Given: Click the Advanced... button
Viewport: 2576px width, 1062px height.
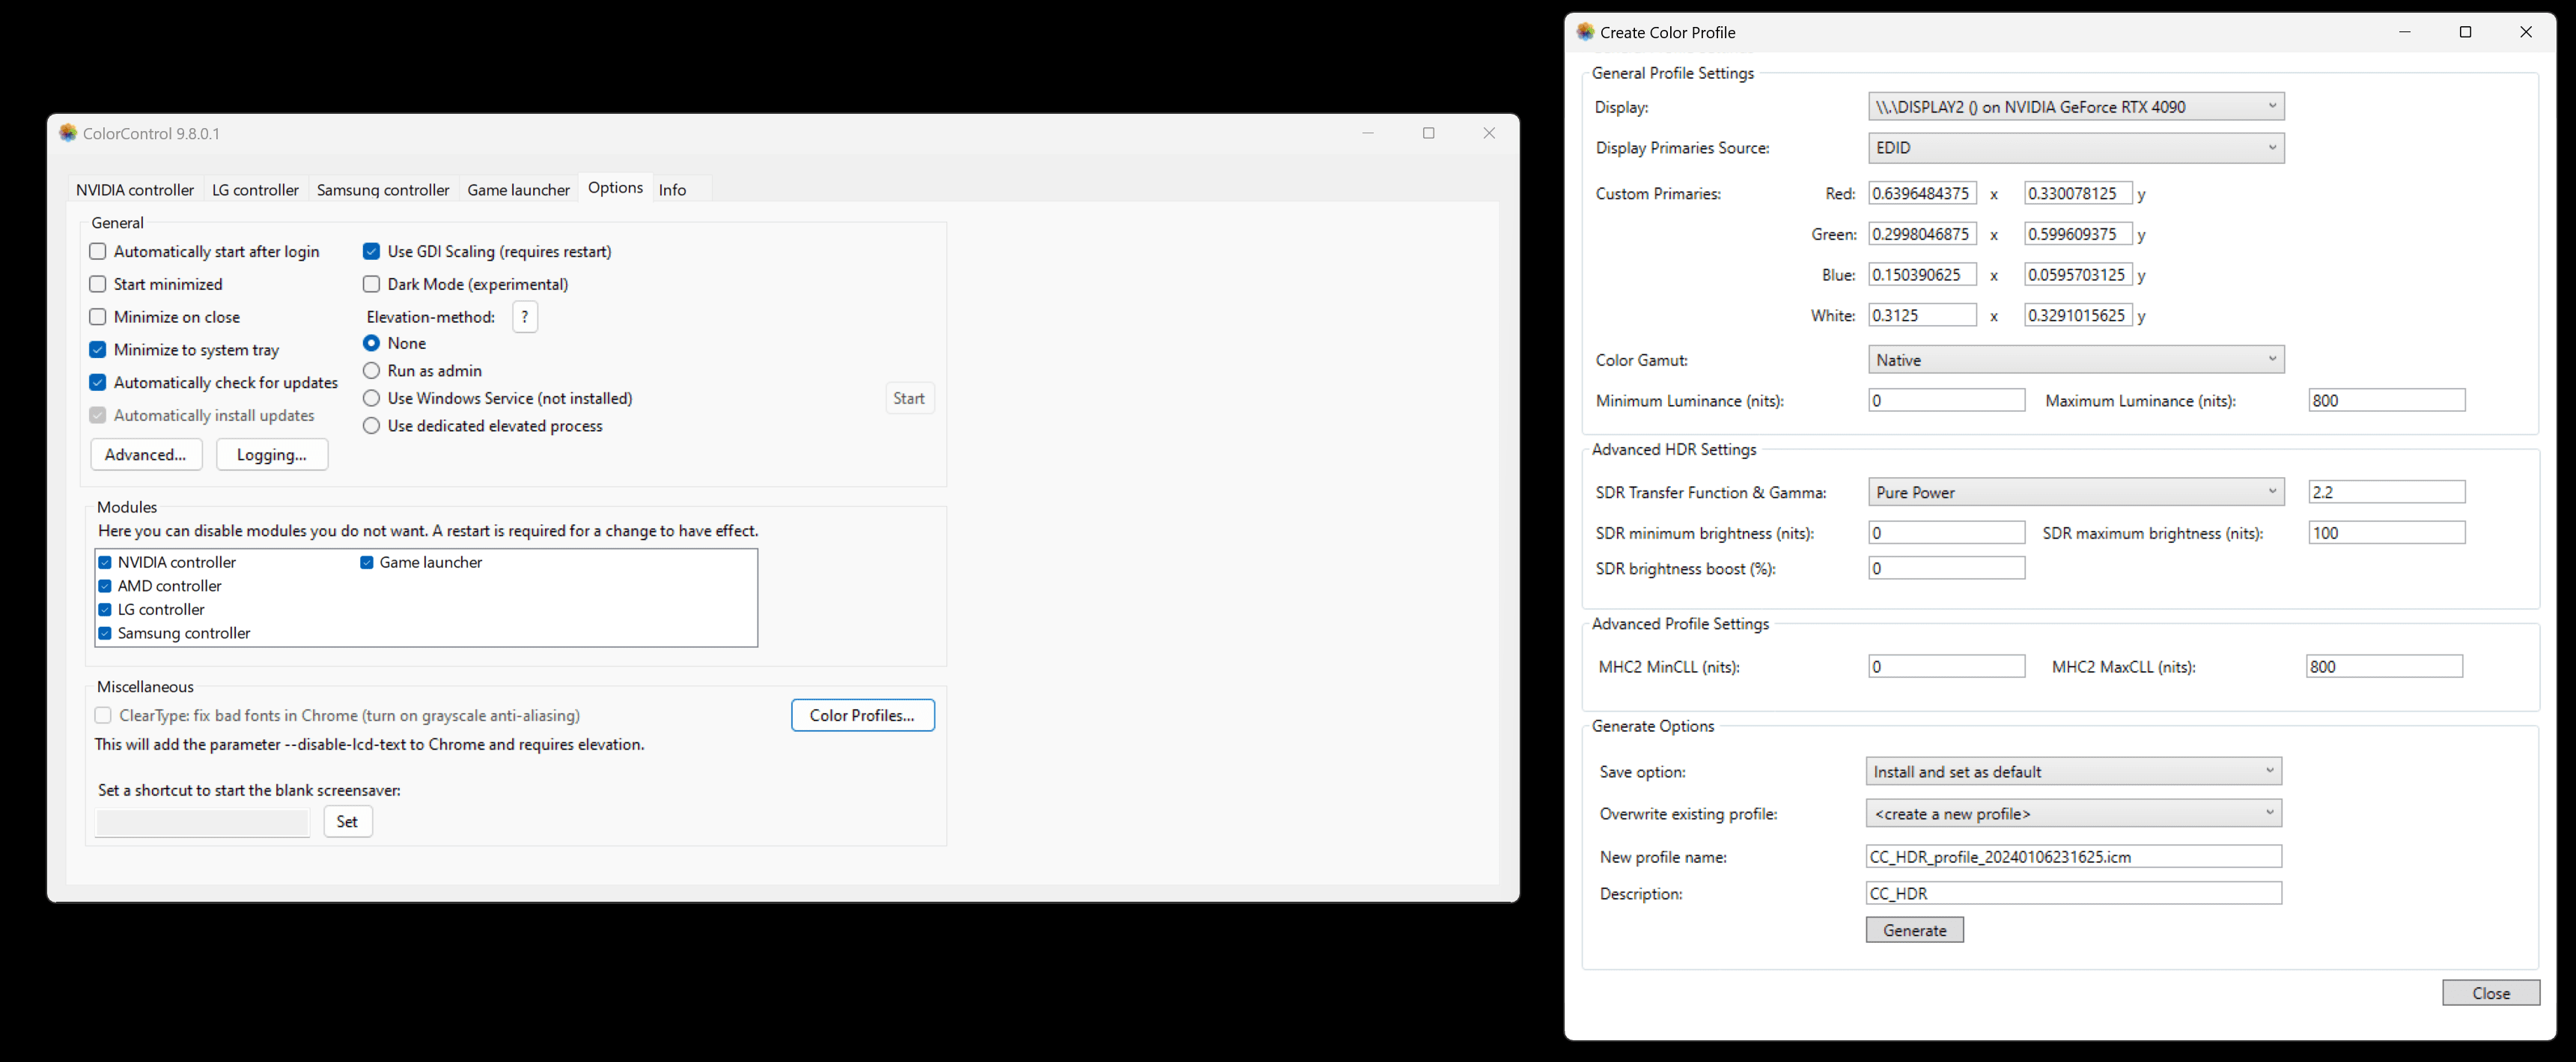Looking at the screenshot, I should coord(146,455).
